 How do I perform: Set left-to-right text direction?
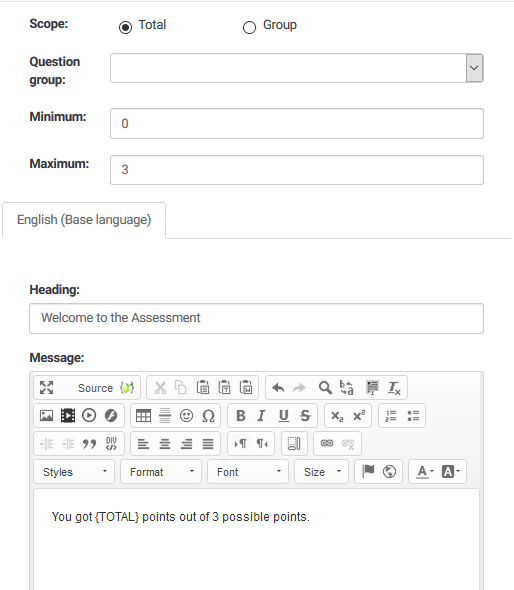[240, 444]
